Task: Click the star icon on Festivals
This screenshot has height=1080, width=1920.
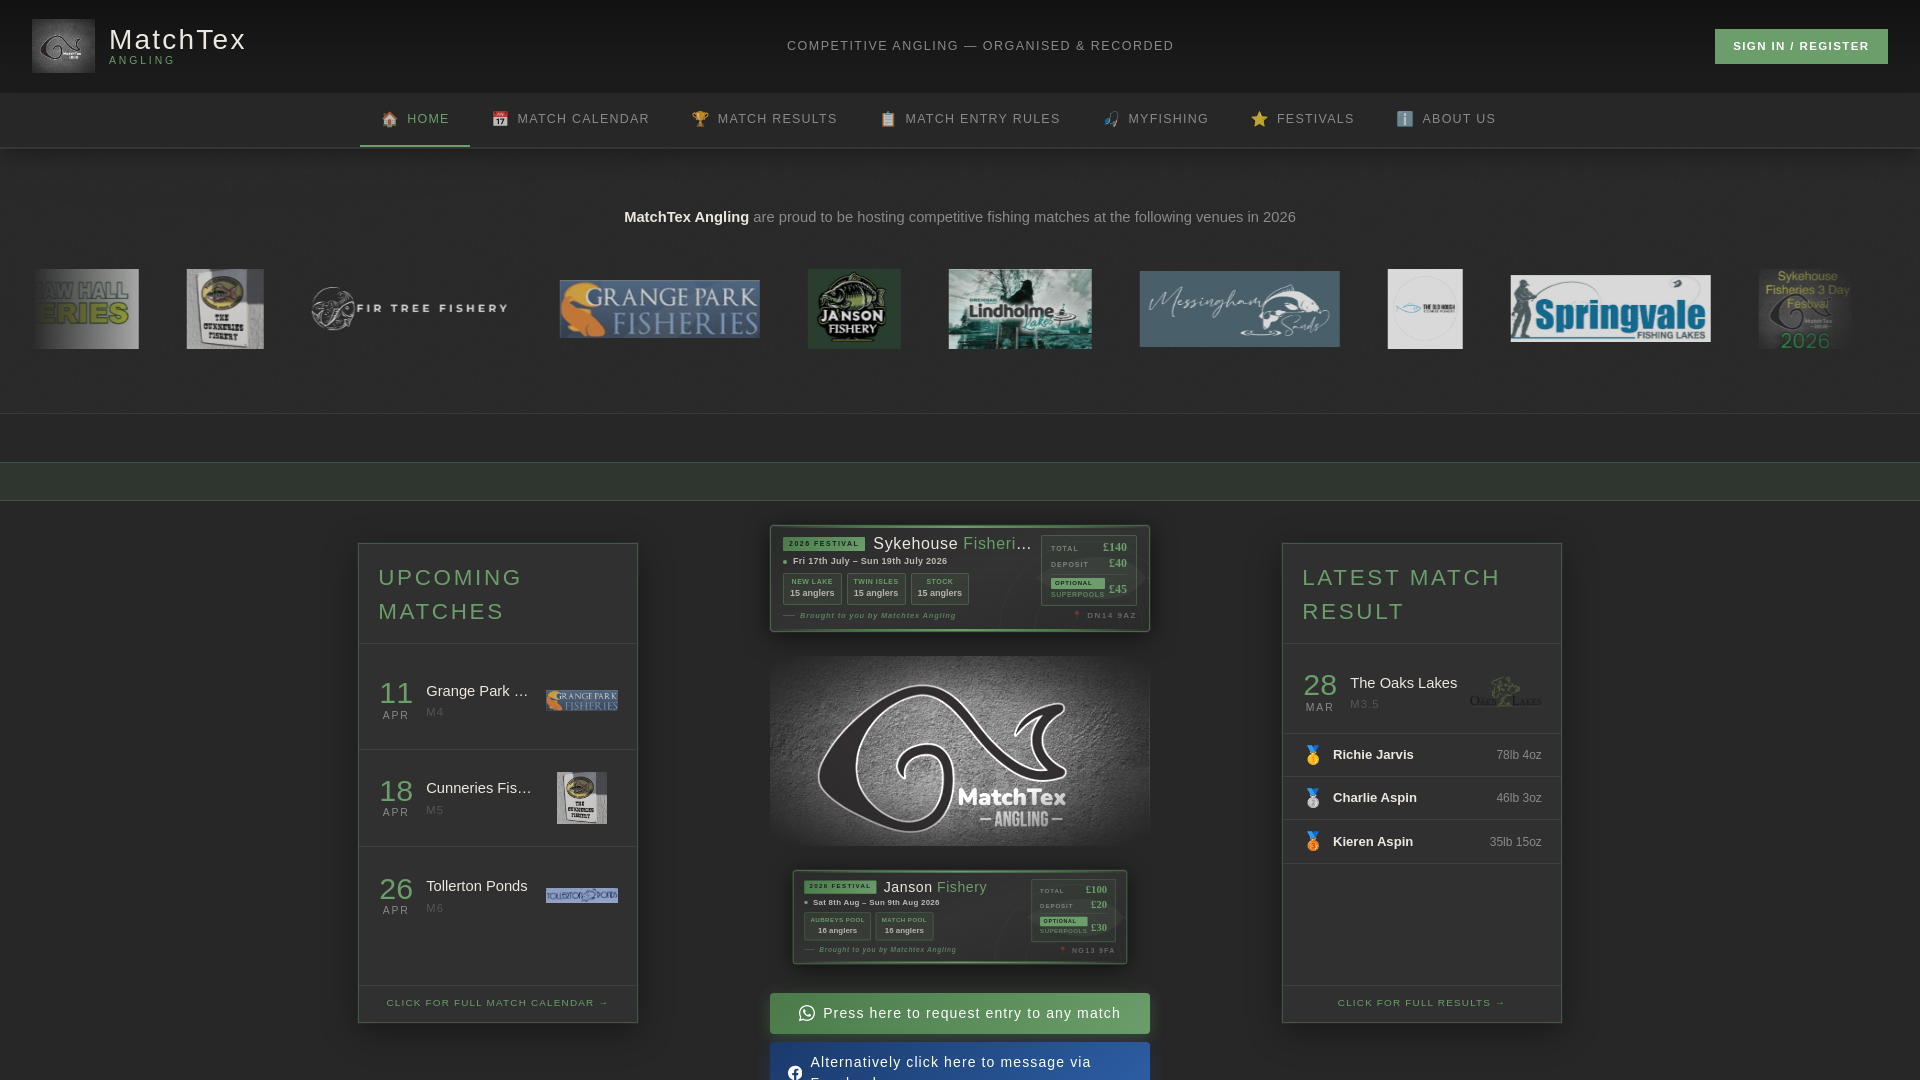Action: pyautogui.click(x=1259, y=120)
